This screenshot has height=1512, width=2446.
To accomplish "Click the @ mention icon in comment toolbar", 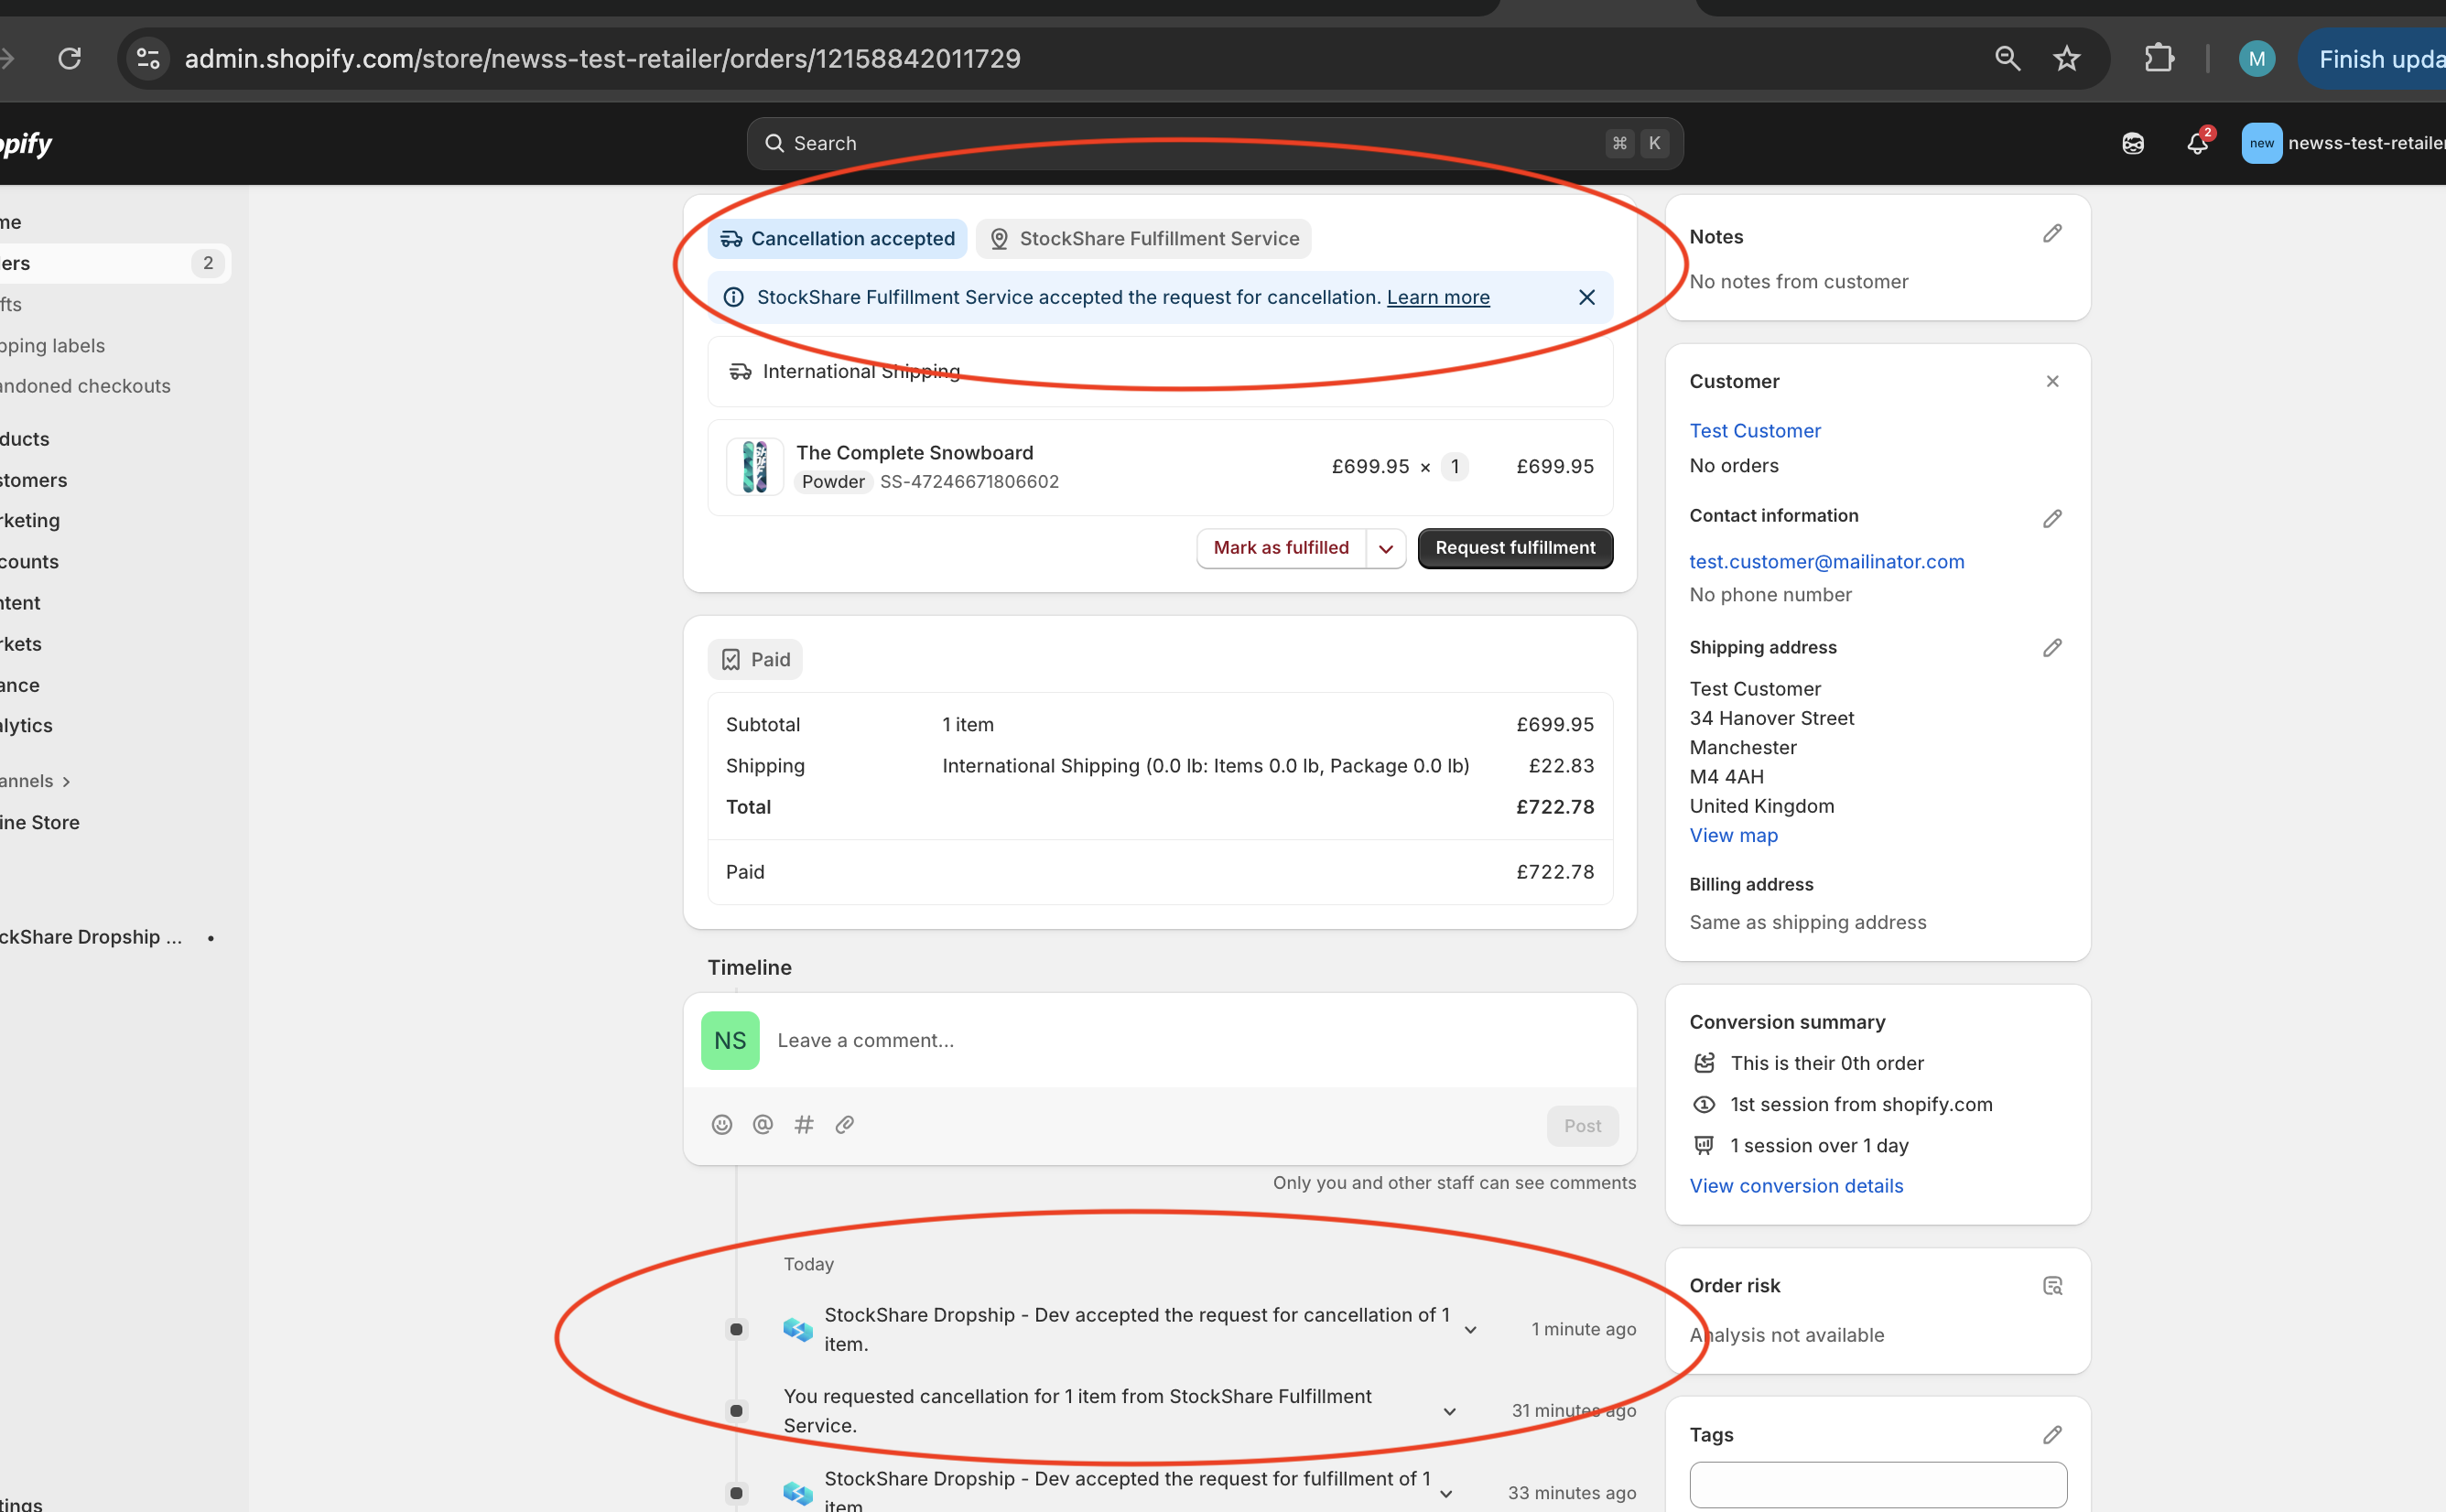I will click(763, 1125).
